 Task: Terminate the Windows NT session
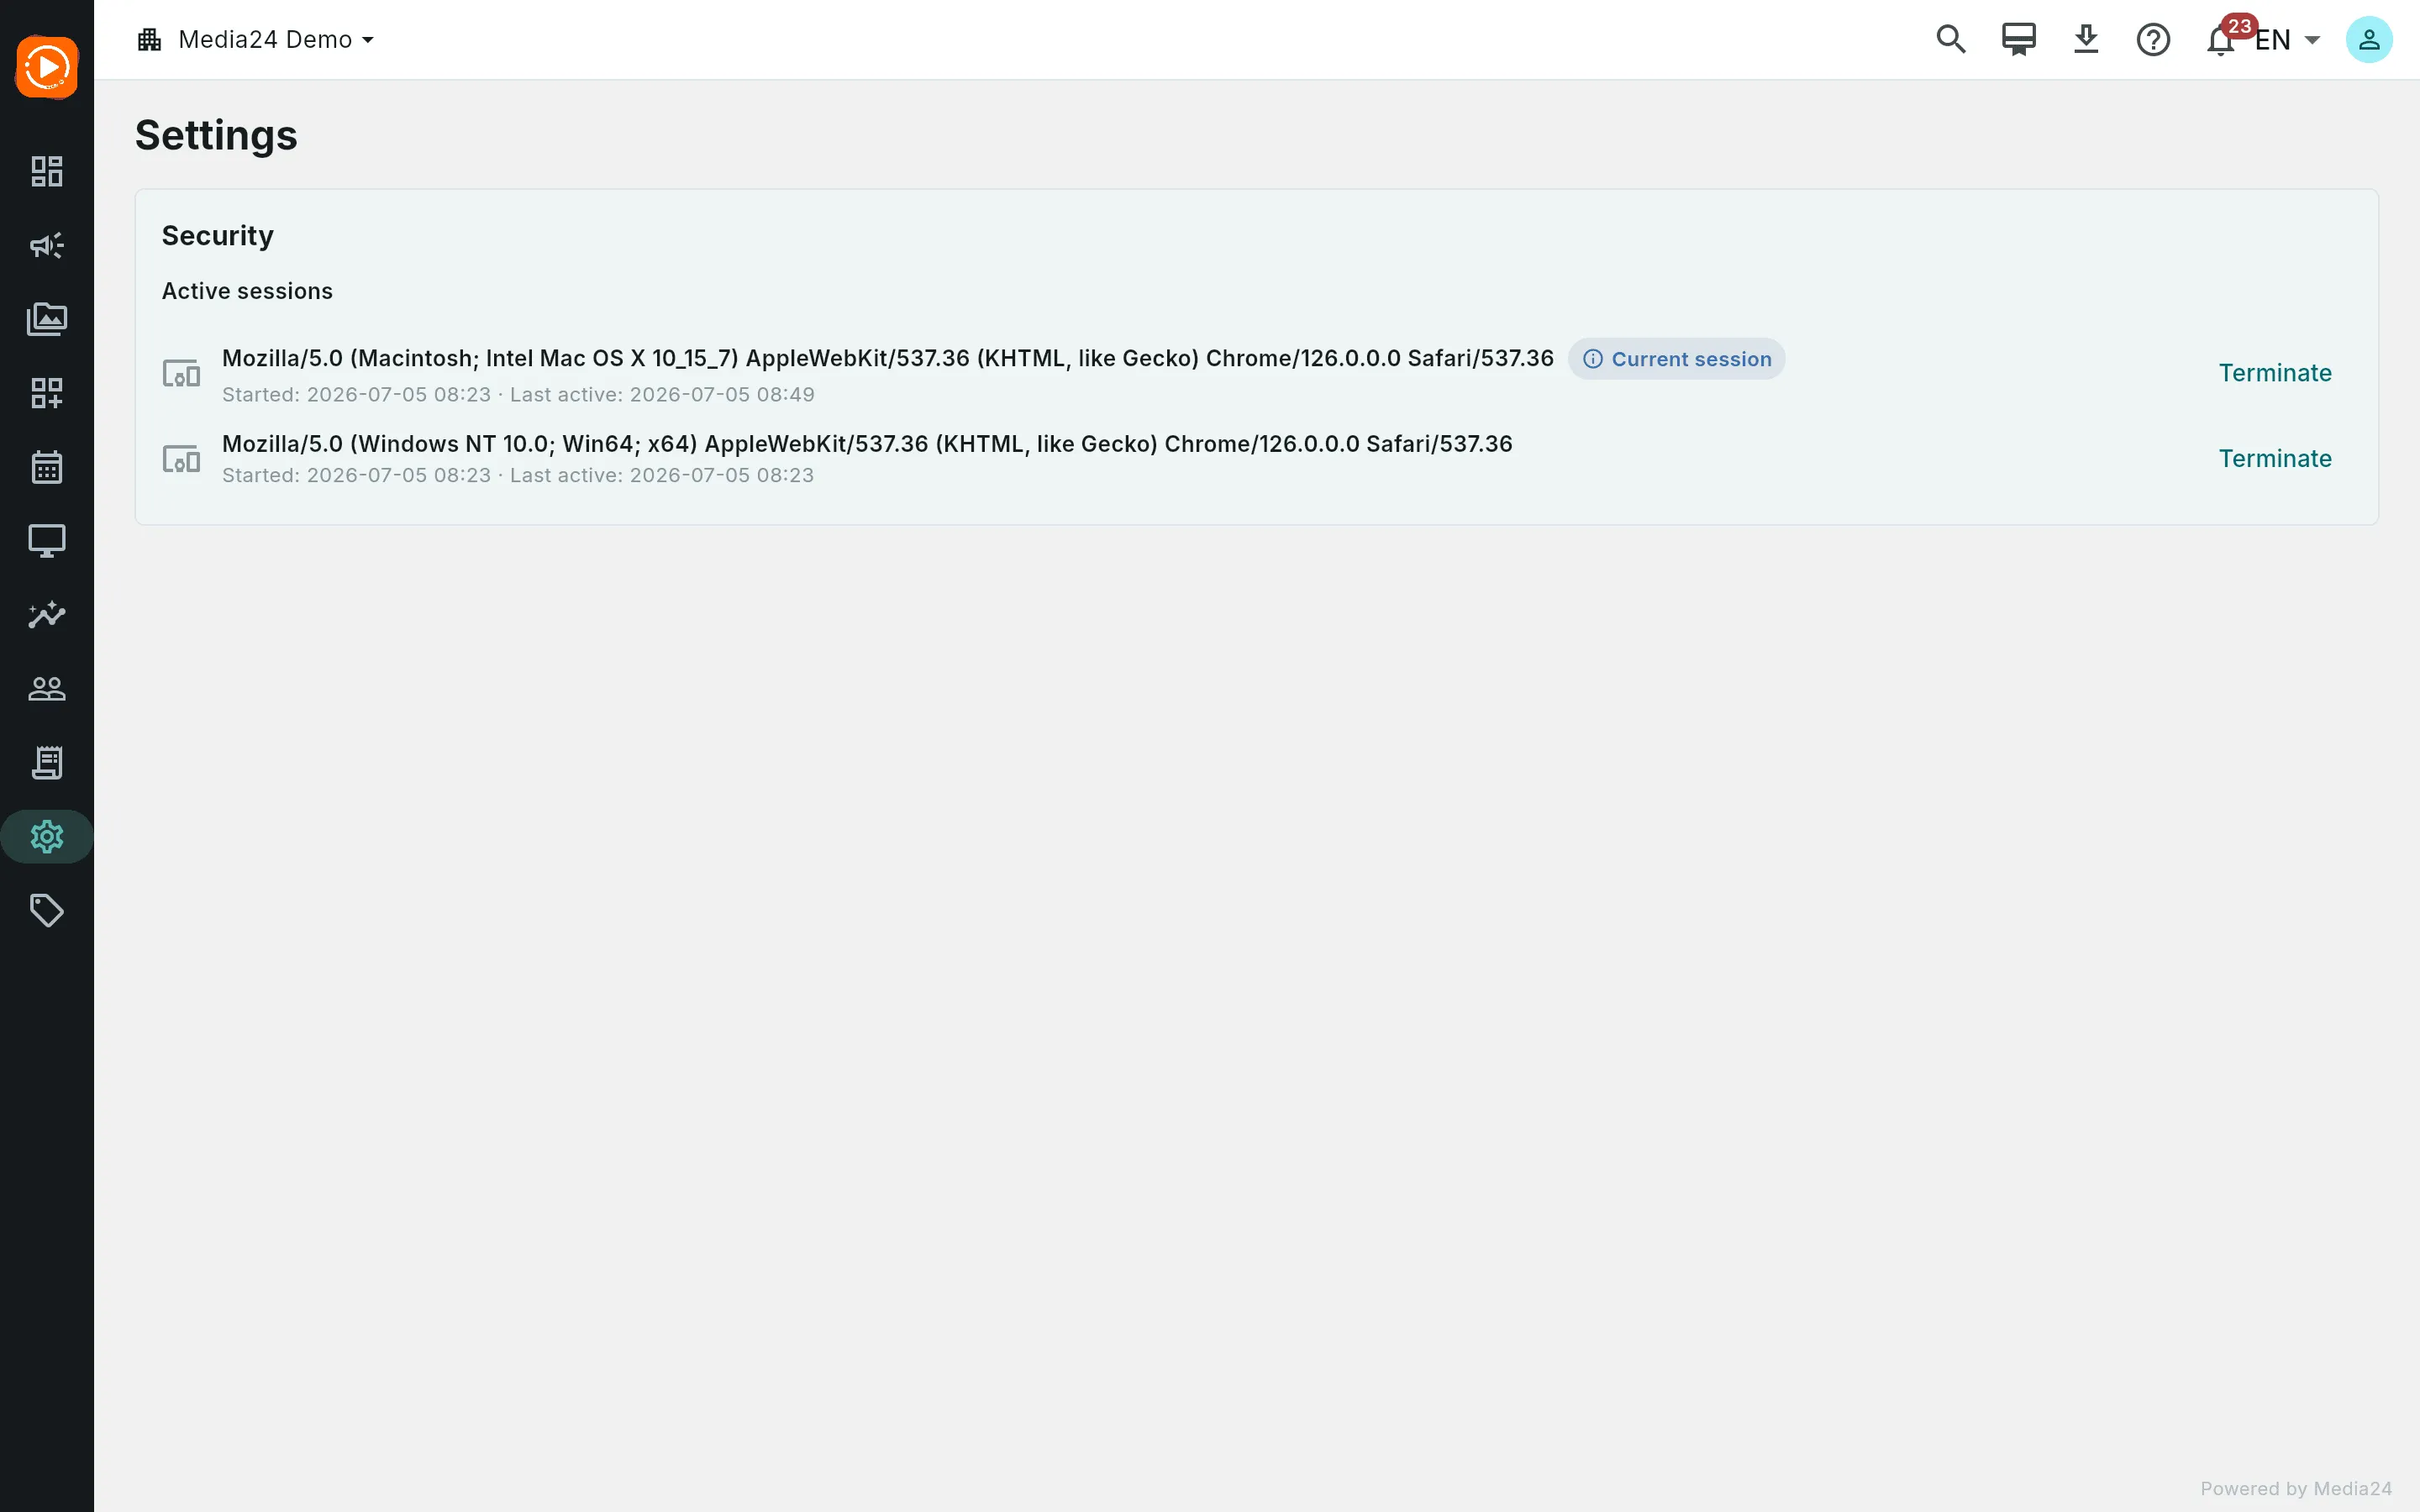pos(2275,459)
